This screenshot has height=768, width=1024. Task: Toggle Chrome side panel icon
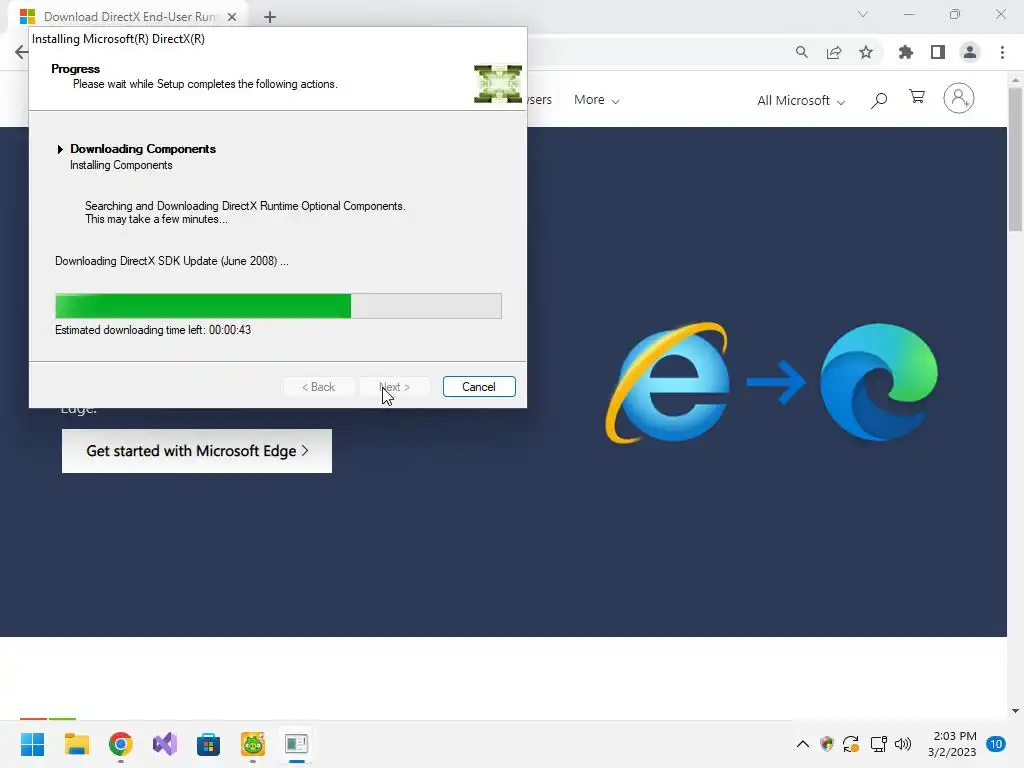[938, 52]
